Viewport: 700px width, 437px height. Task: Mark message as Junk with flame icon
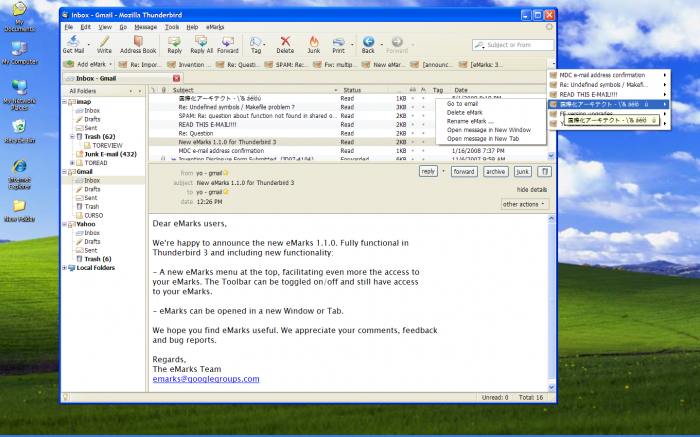click(314, 45)
